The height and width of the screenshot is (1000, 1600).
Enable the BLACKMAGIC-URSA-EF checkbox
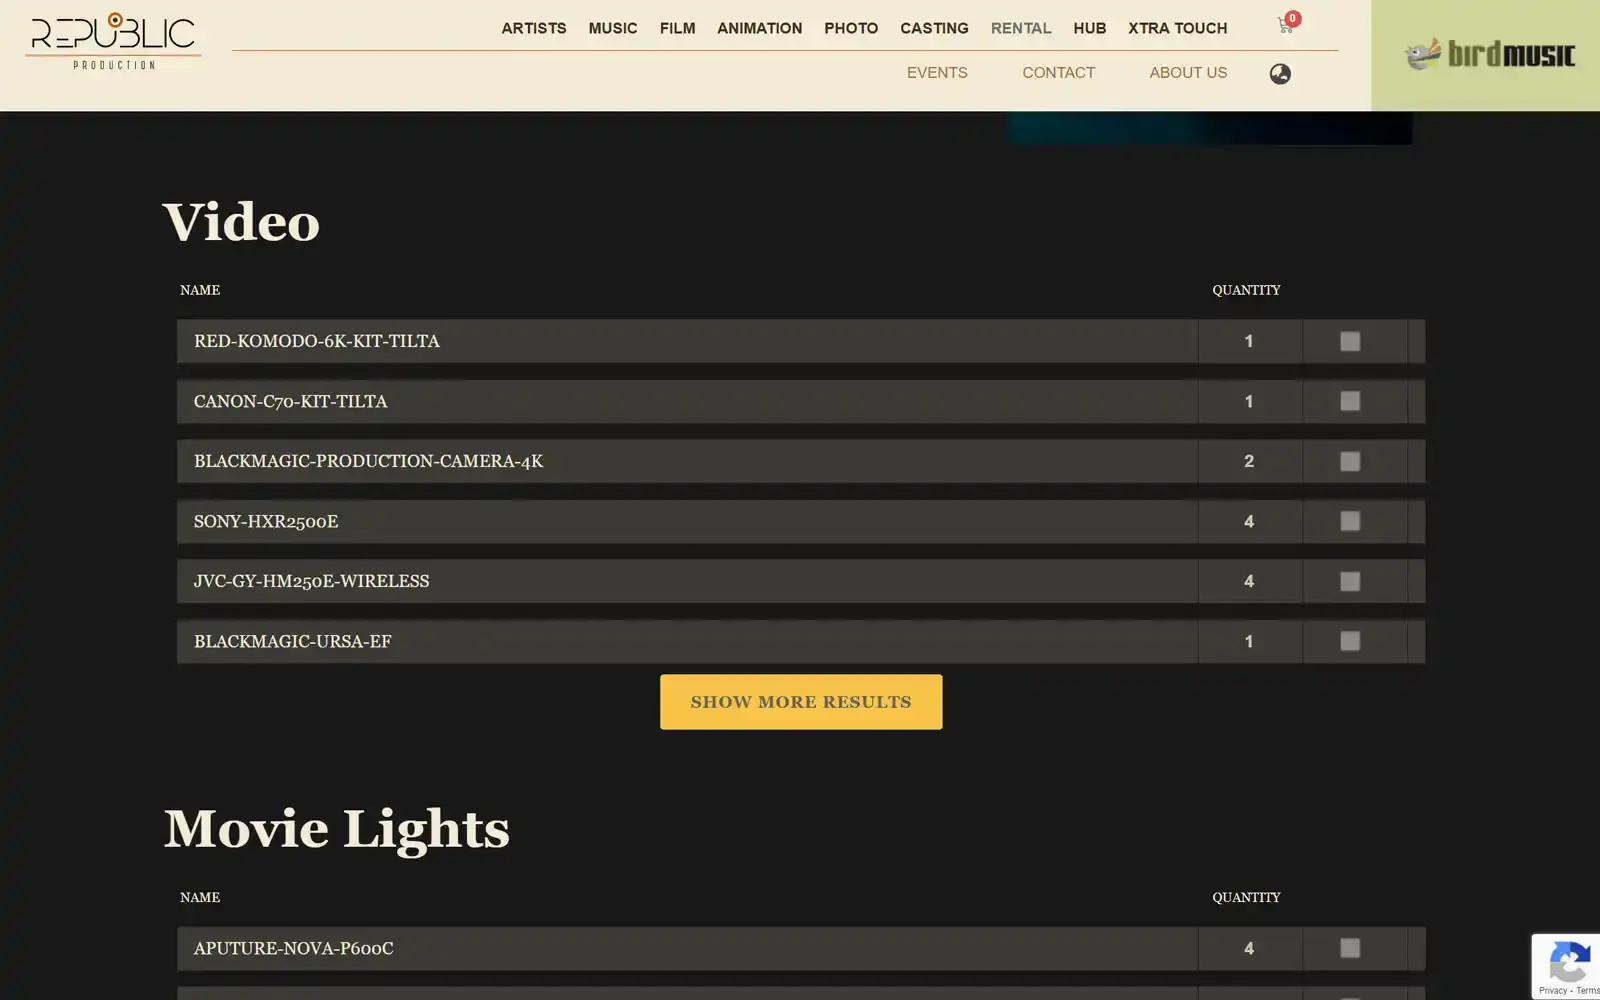(x=1350, y=642)
